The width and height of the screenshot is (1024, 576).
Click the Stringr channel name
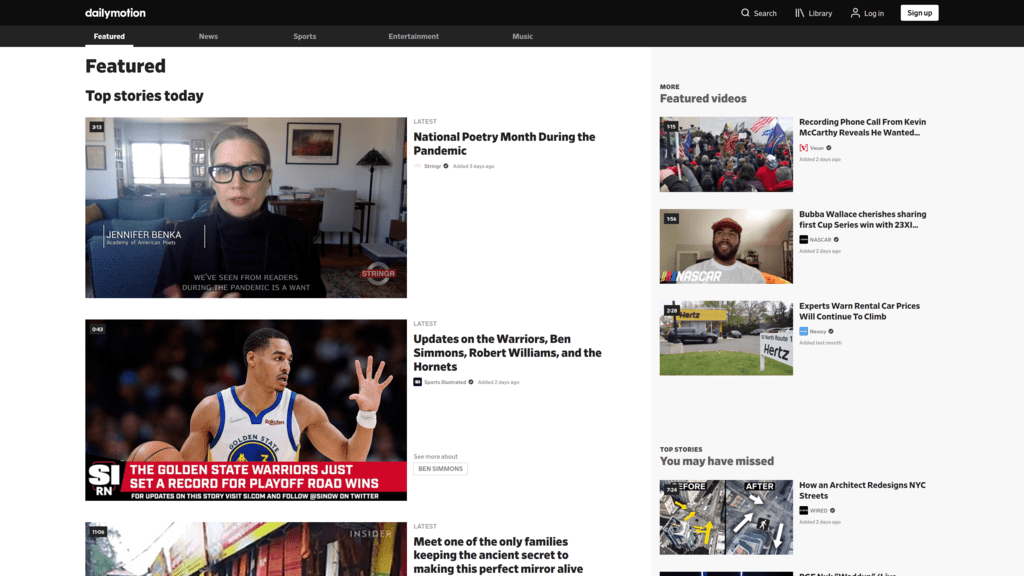point(432,167)
